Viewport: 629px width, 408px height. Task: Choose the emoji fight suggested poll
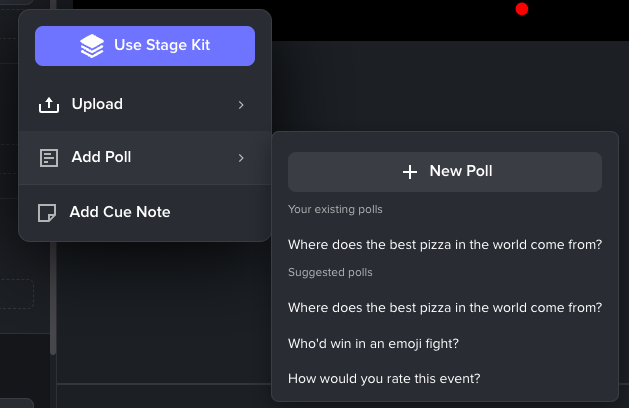[373, 344]
